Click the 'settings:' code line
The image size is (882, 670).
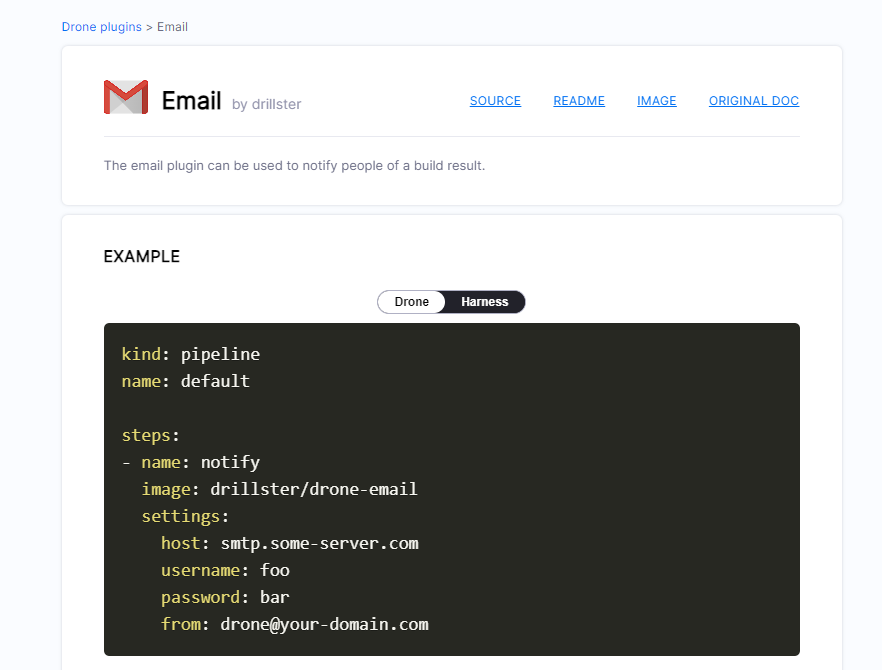(185, 516)
